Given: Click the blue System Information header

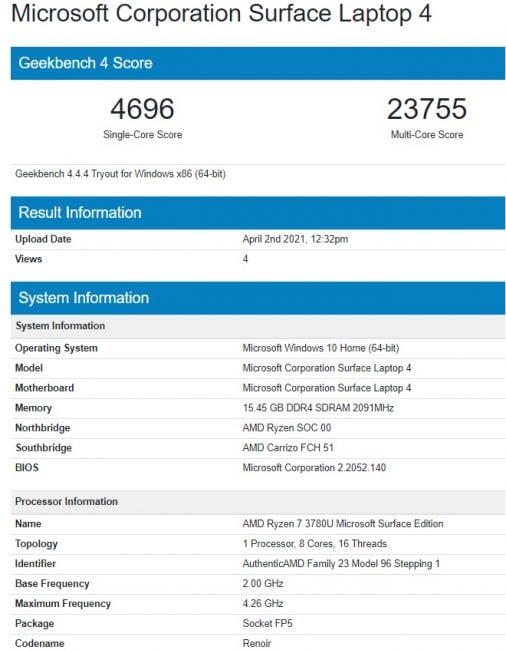Looking at the screenshot, I should coord(258,298).
